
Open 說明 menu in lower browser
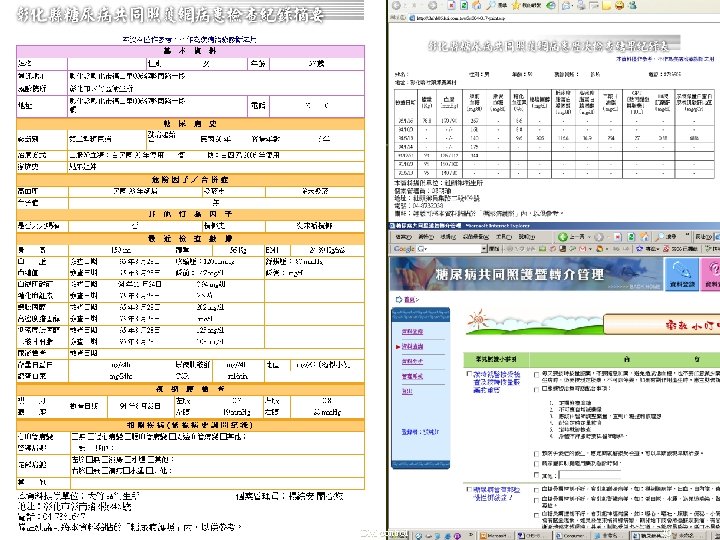pyautogui.click(x=527, y=237)
